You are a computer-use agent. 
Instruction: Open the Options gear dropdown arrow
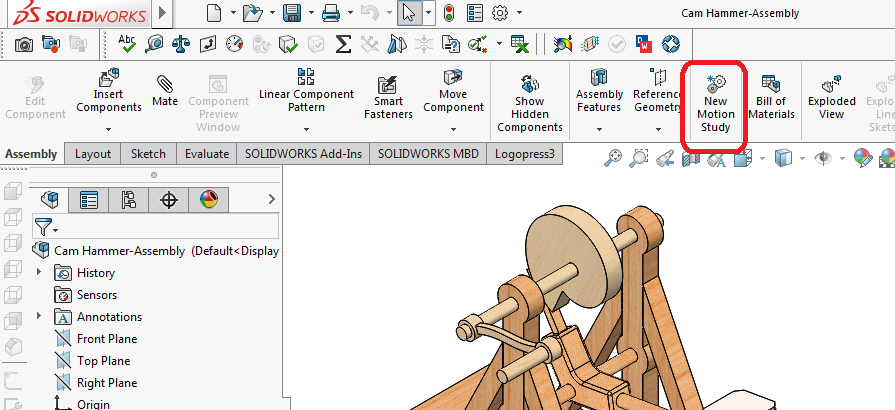coord(519,13)
